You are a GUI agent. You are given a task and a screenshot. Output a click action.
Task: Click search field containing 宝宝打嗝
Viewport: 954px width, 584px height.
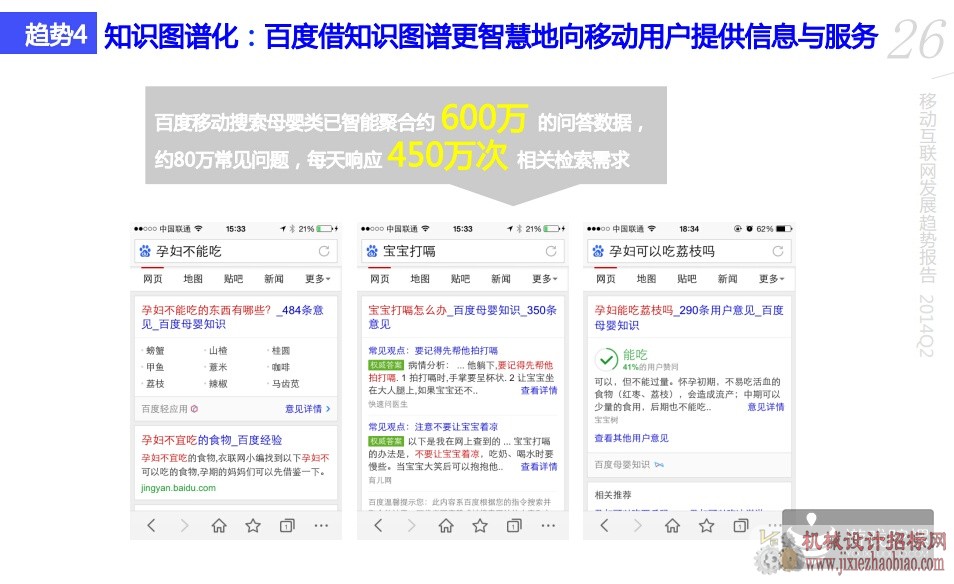point(463,251)
